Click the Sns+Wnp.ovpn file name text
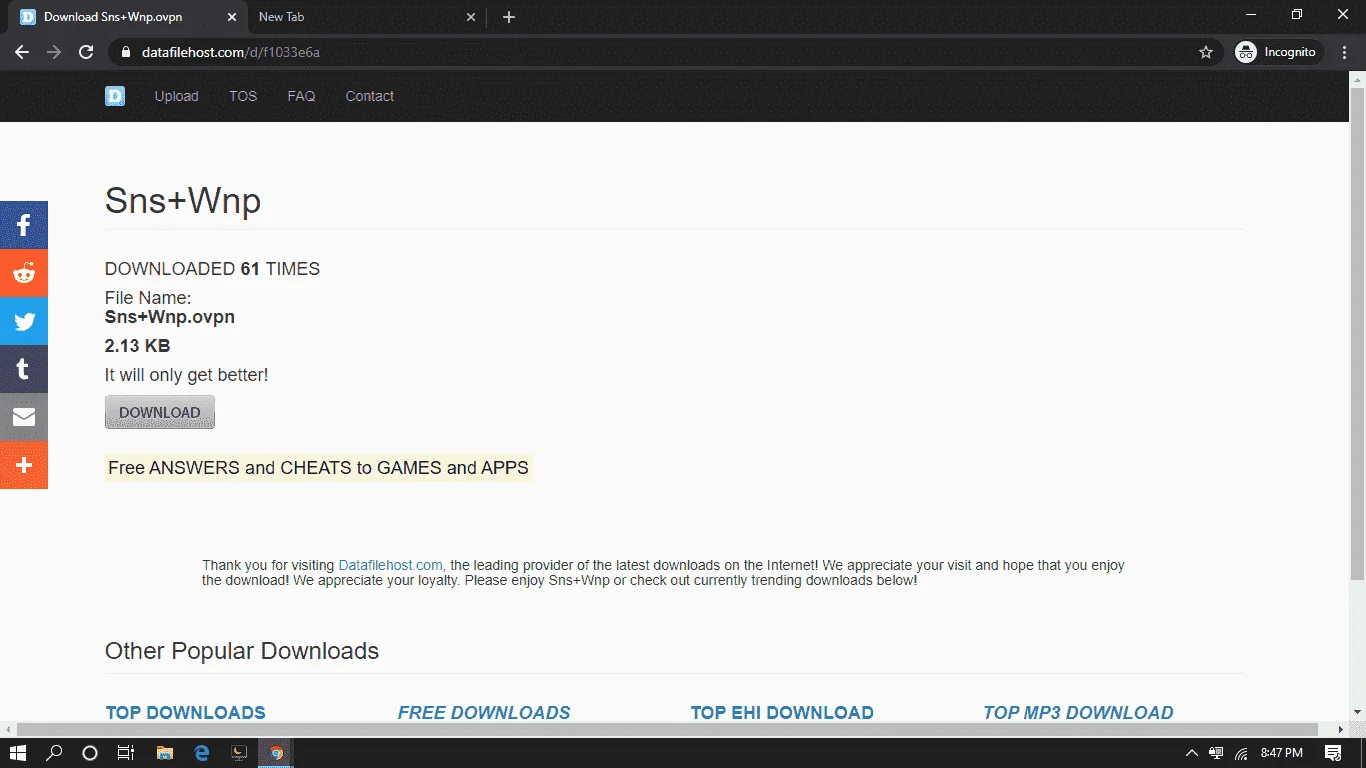The image size is (1366, 768). [170, 317]
